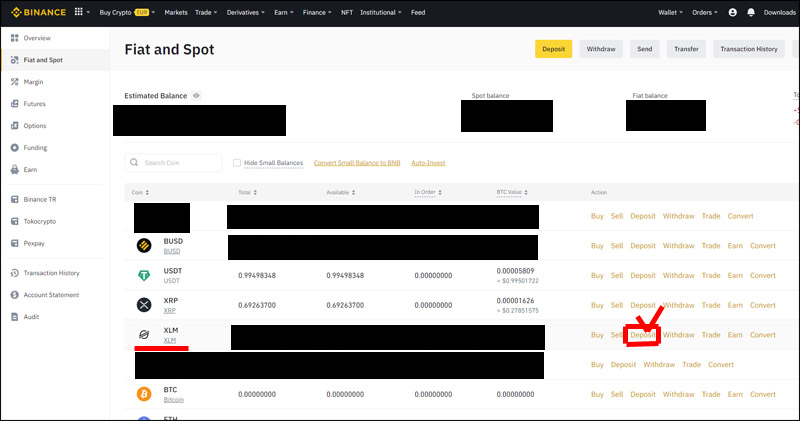Open the Auto-Invest link
Image resolution: width=800 pixels, height=421 pixels.
tap(428, 163)
